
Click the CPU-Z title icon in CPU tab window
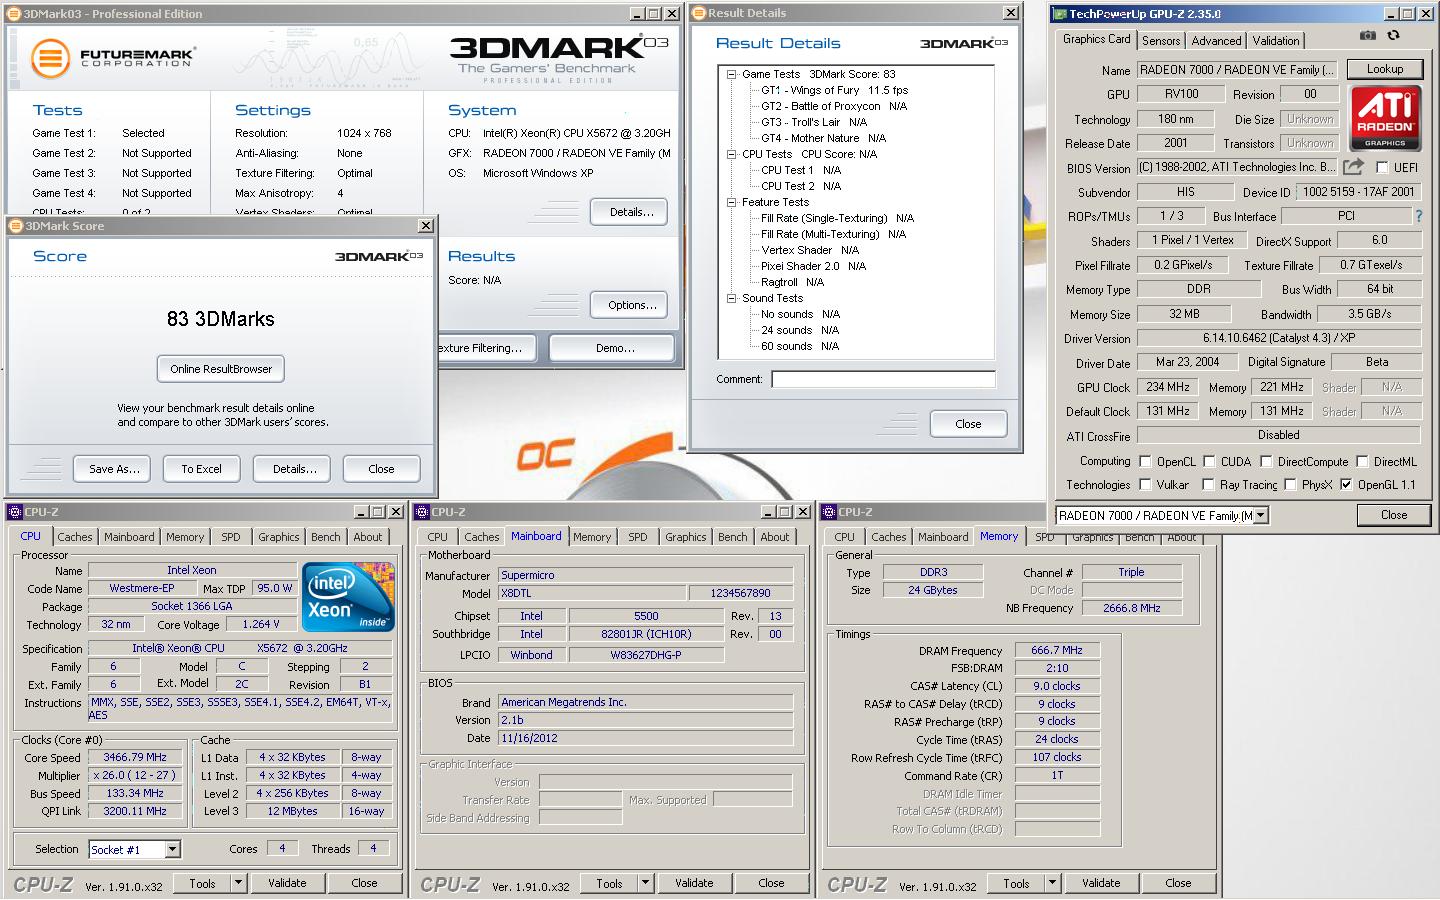coord(15,512)
